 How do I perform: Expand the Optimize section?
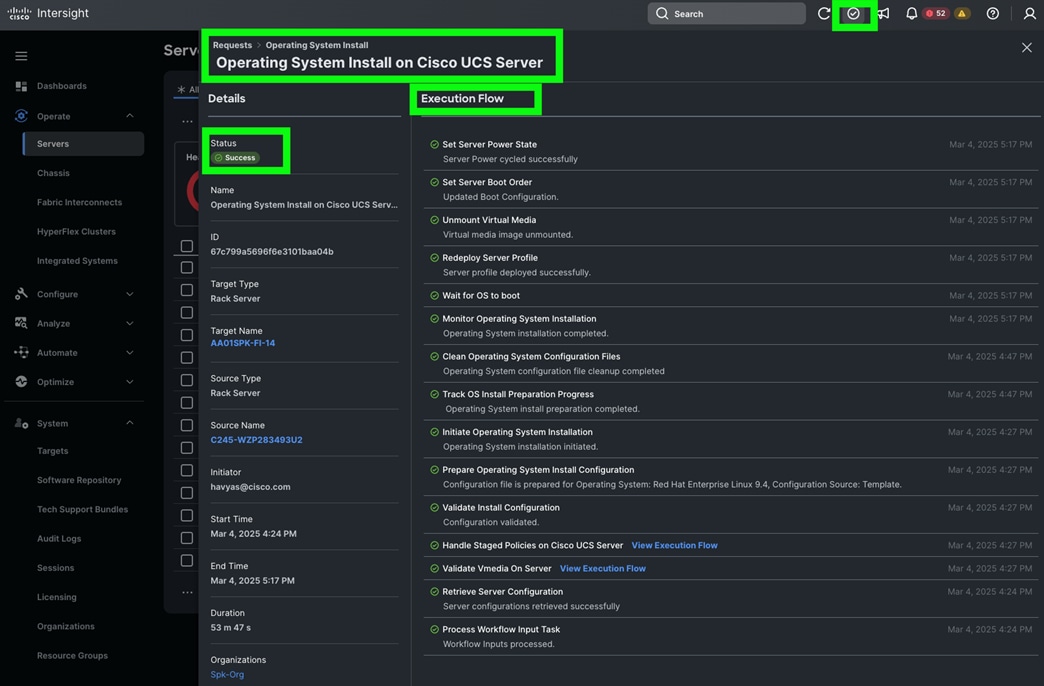coord(130,382)
